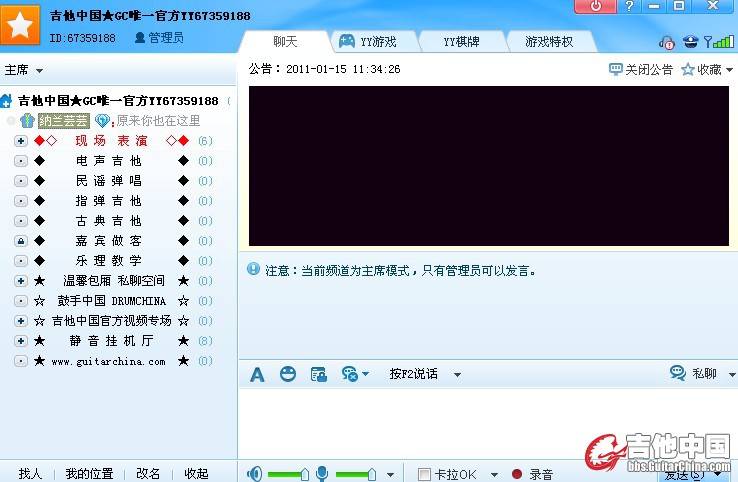The image size is (738, 482).
Task: Click the 收起 button
Action: coord(196,474)
